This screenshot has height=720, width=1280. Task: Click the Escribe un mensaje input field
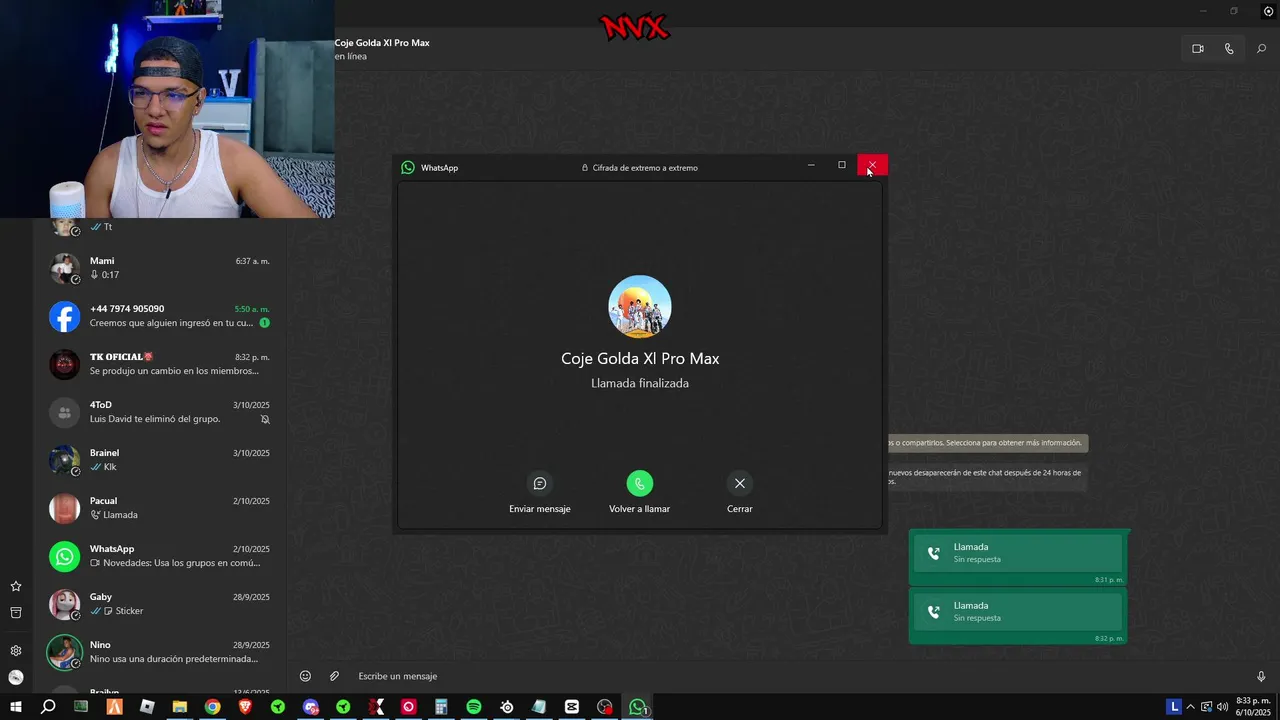(x=800, y=676)
